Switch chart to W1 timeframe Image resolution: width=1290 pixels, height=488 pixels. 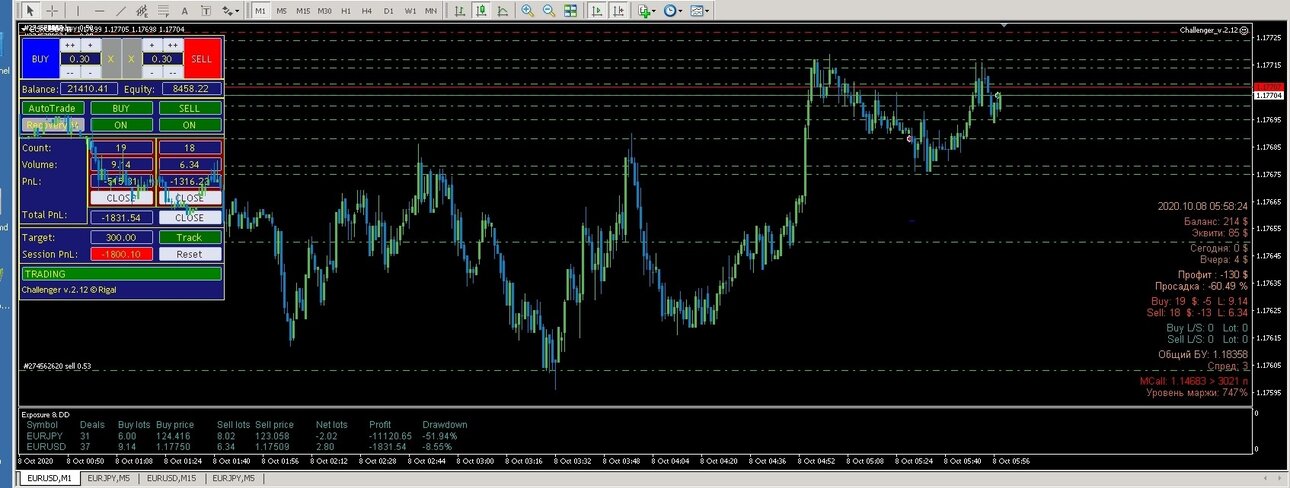(x=409, y=10)
